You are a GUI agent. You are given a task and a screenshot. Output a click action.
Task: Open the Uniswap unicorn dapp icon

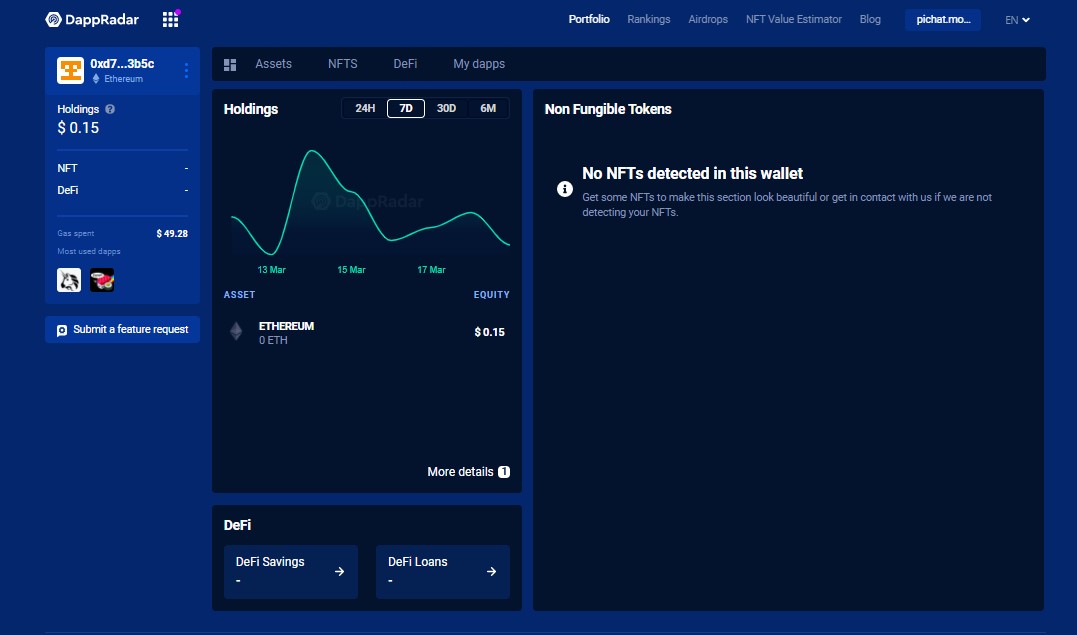click(x=69, y=280)
